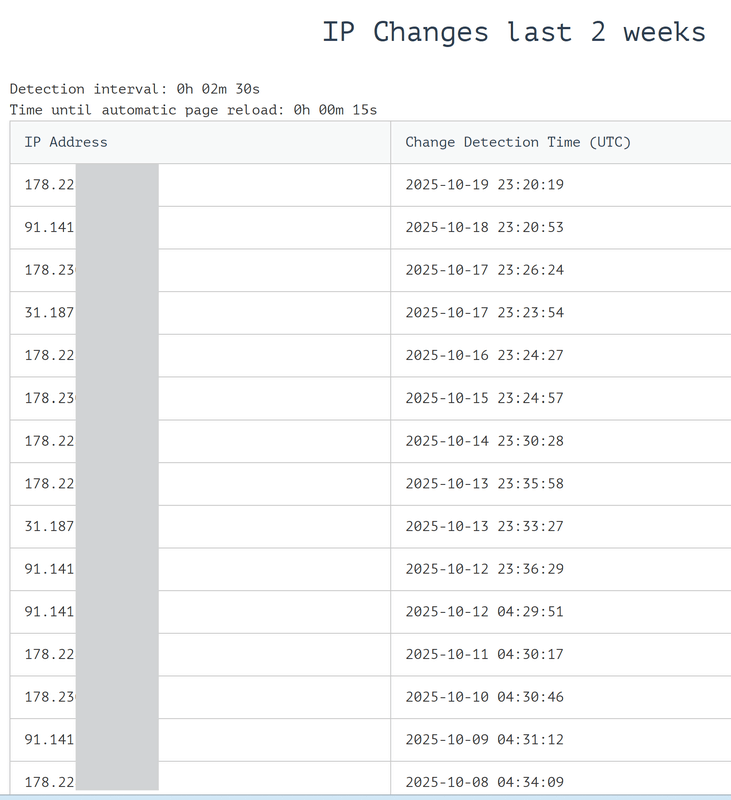Click the 2025-10-12 23:36:29 detection time
This screenshot has width=731, height=800.
484,569
